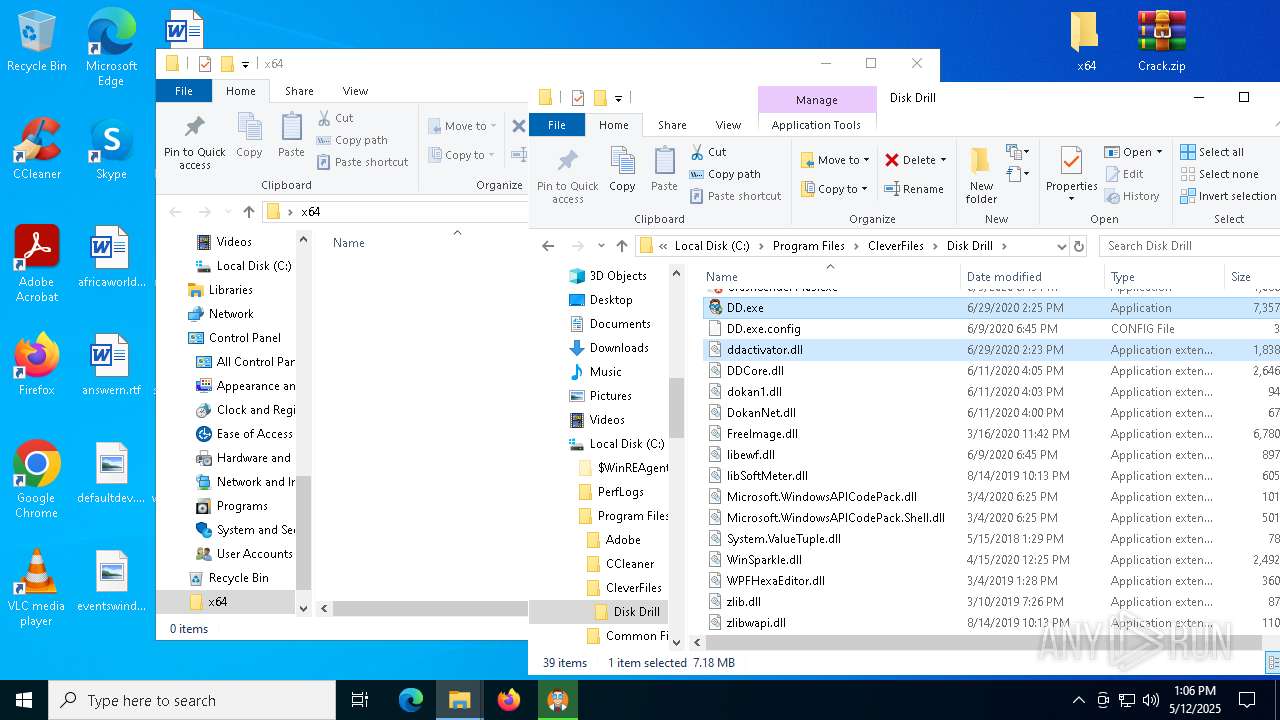
Task: Select the VLC media player desktop icon
Action: click(37, 588)
